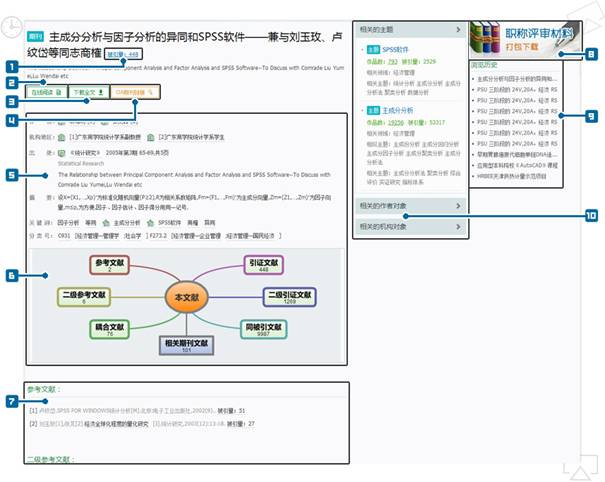Image resolution: width=605 pixels, height=482 pixels.
Task: Open the 同被引文献 node in citation map
Action: pyautogui.click(x=267, y=329)
